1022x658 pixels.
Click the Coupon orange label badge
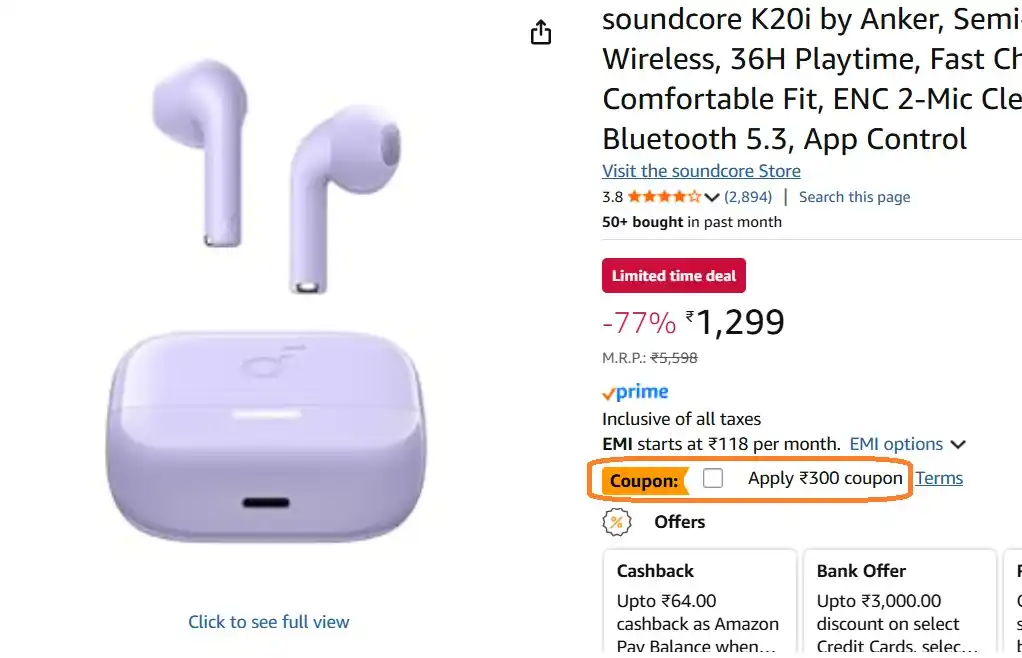tap(643, 481)
